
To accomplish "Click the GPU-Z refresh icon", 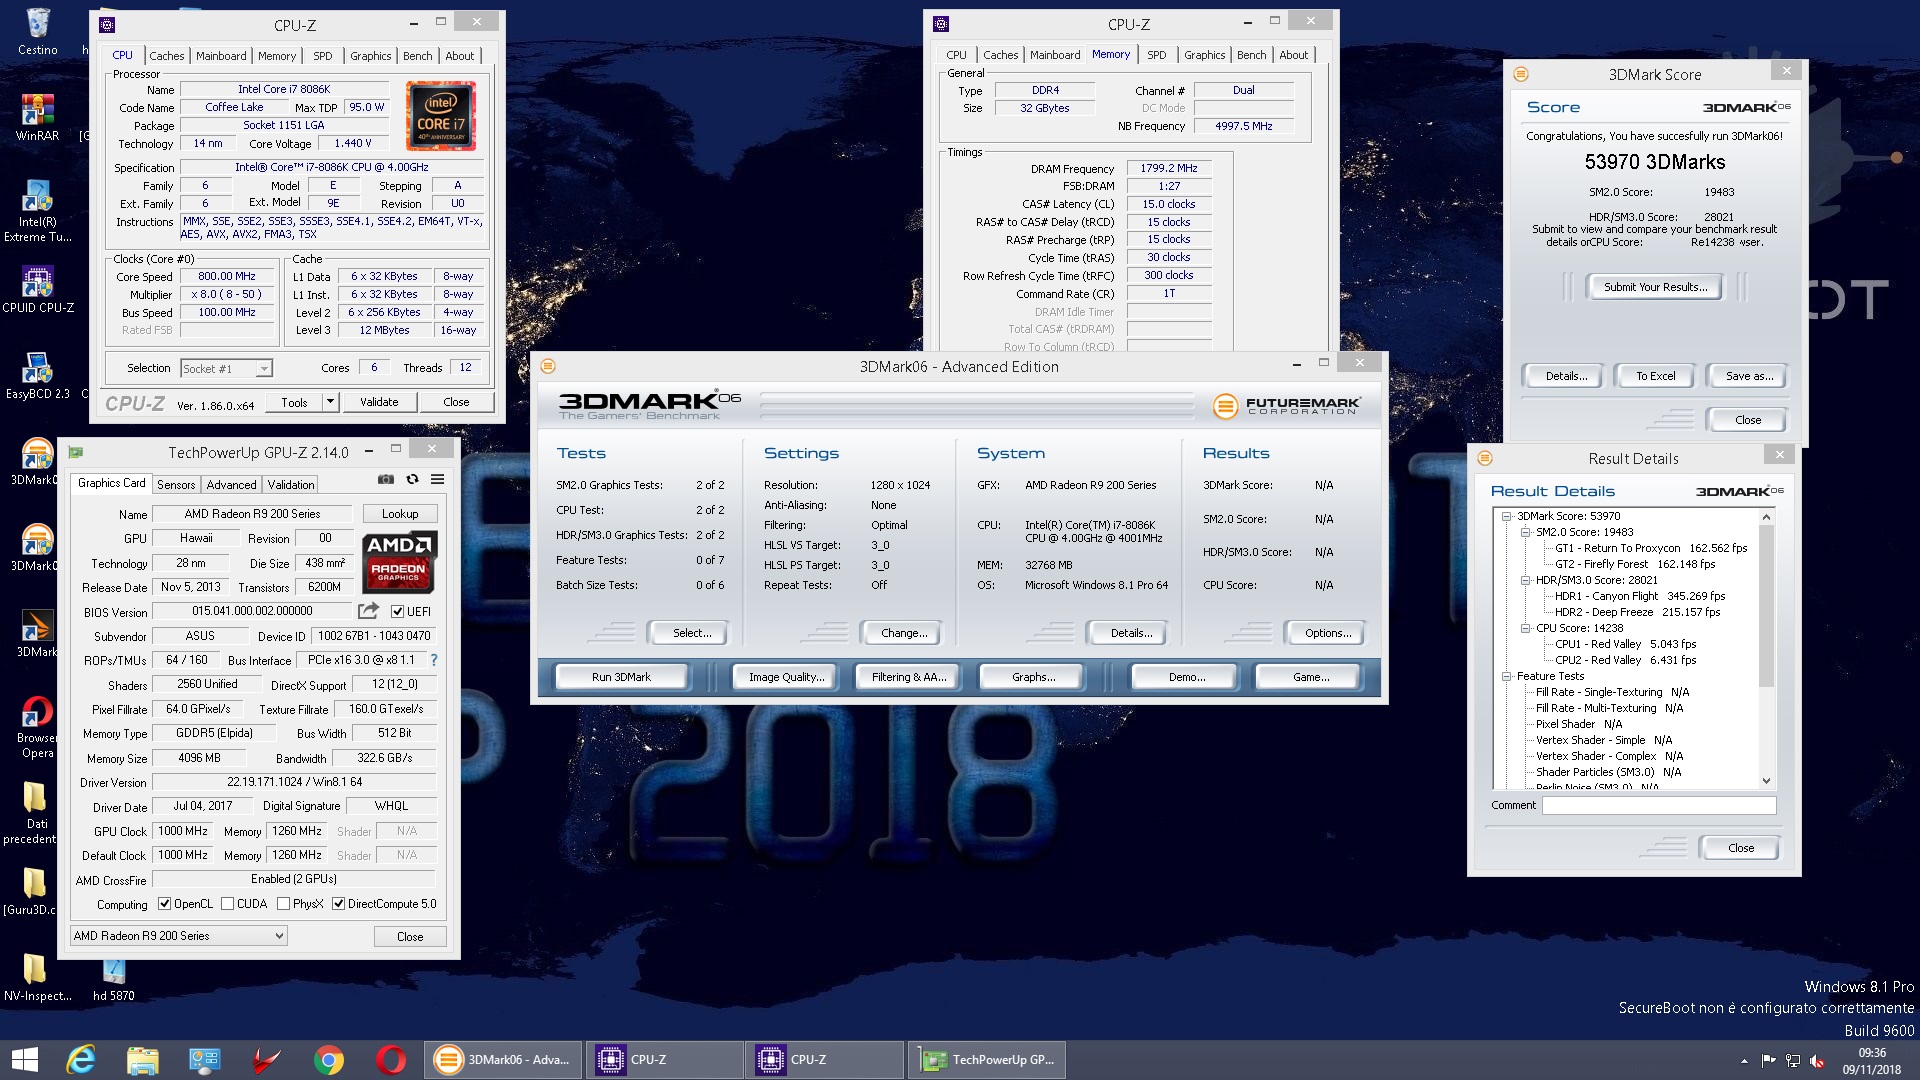I will tap(412, 480).
